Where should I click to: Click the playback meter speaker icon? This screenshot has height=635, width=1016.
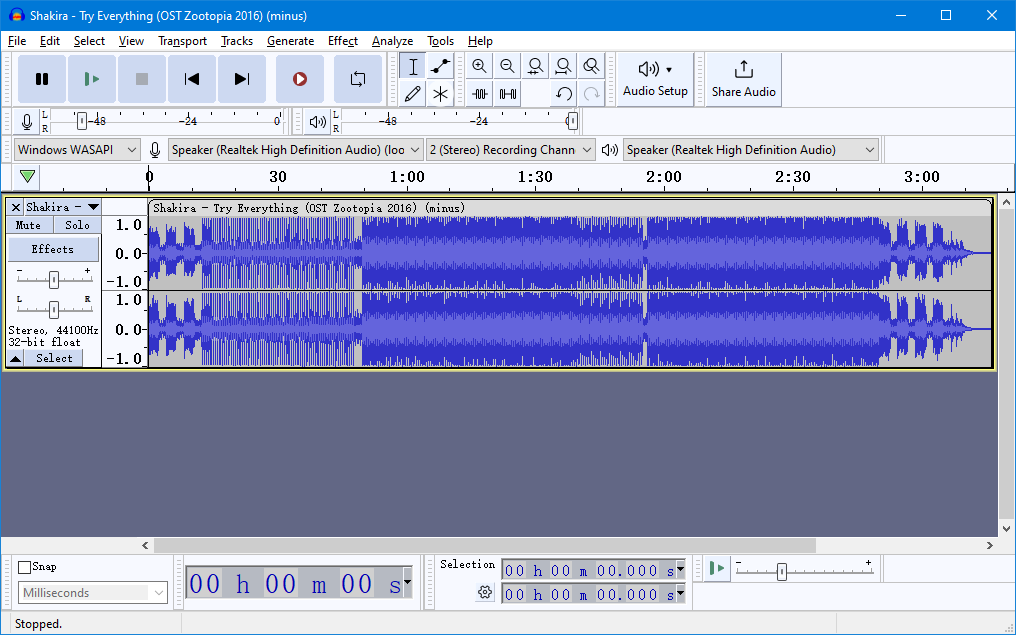(318, 121)
